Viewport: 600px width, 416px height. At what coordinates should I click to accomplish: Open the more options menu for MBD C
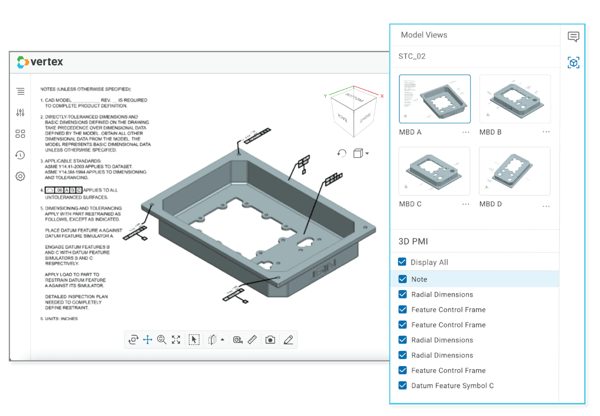466,204
